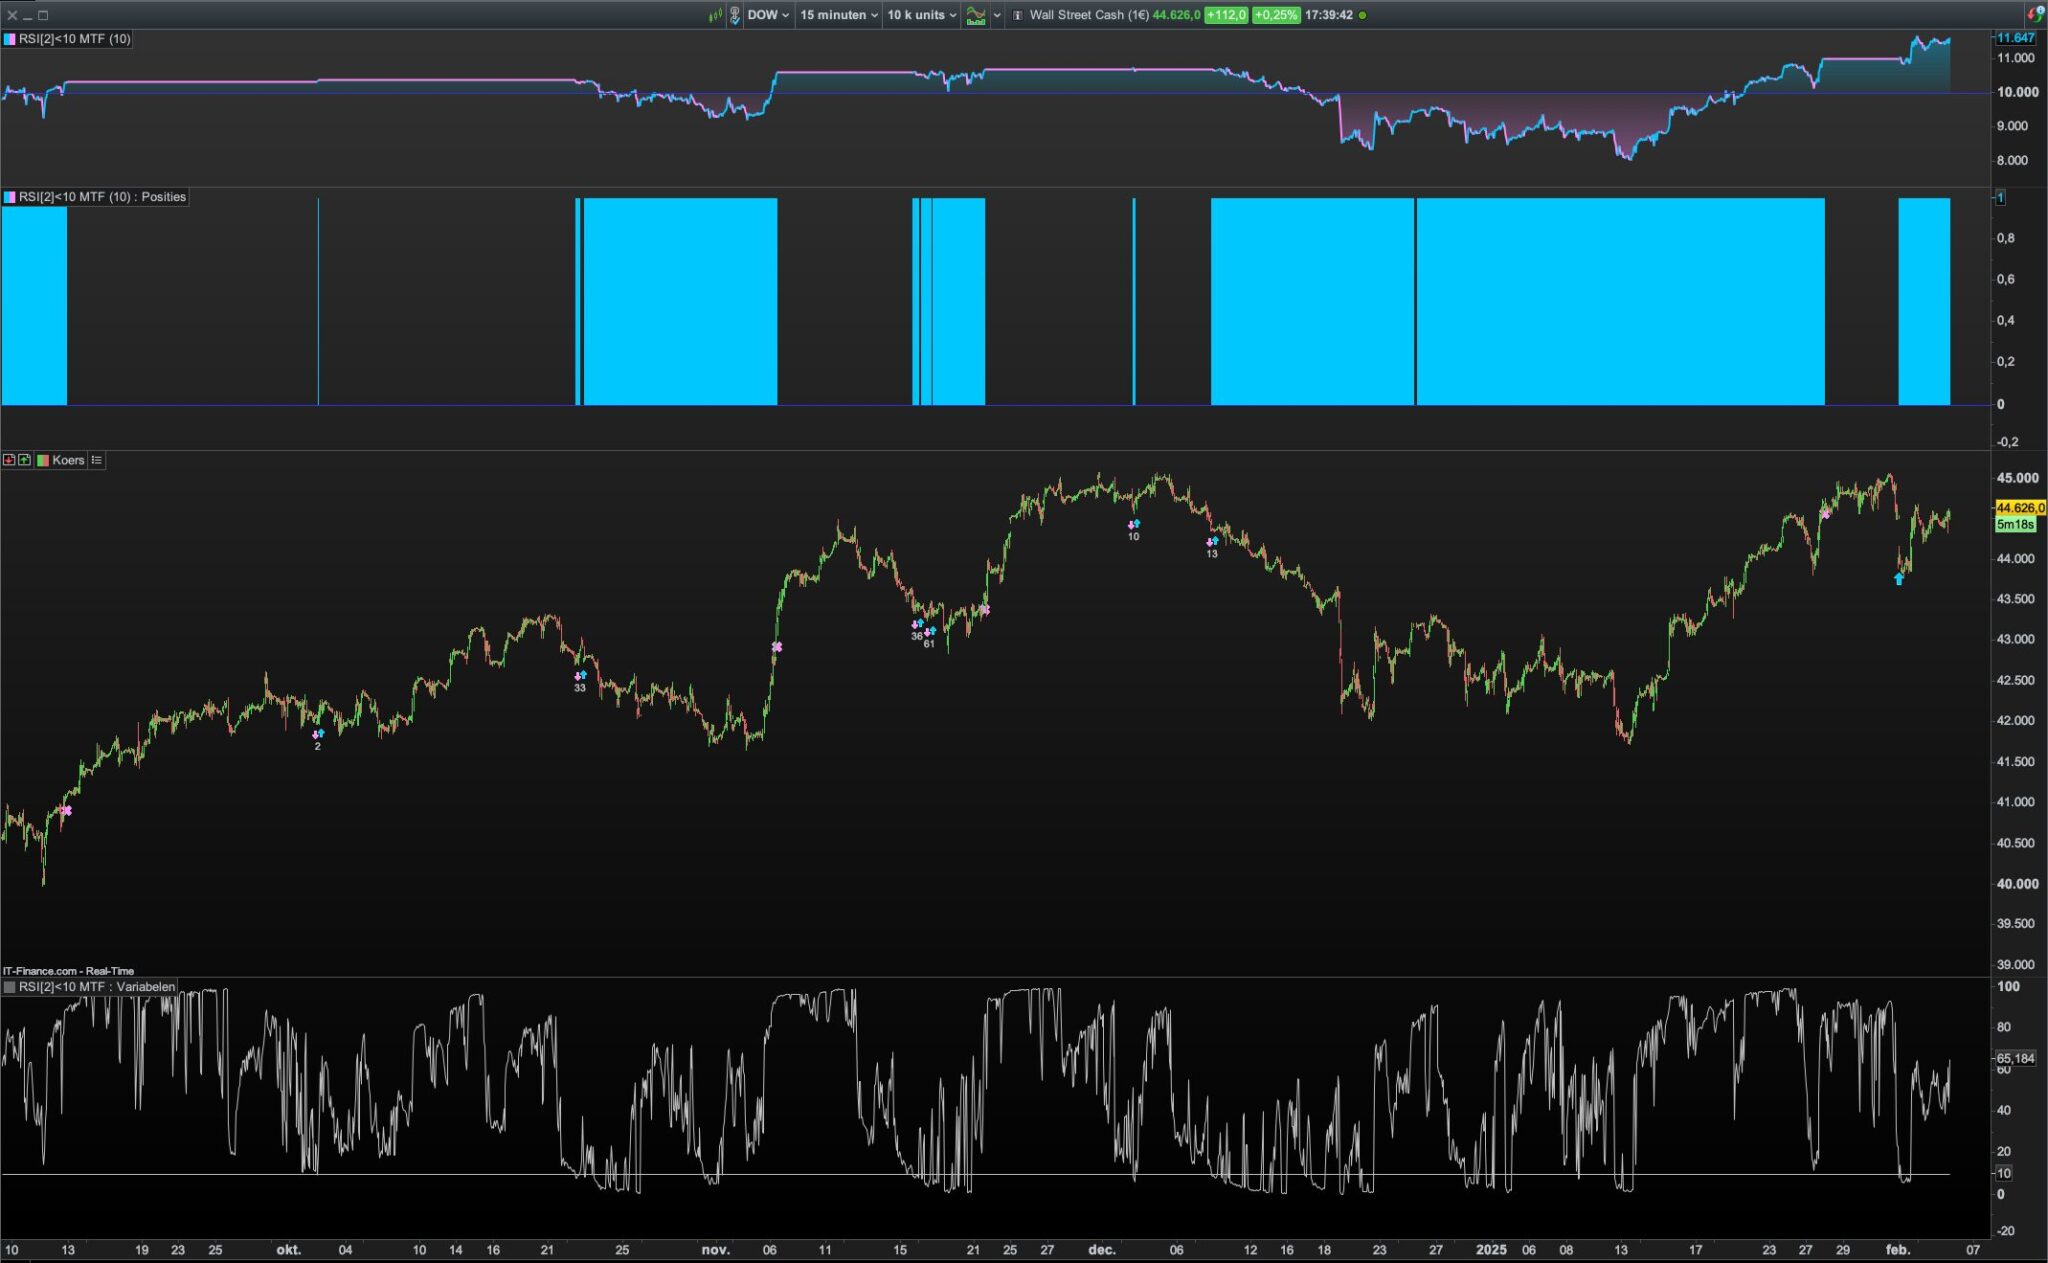Open the 15 minuten timeframe dropdown
The width and height of the screenshot is (2048, 1263).
point(838,15)
